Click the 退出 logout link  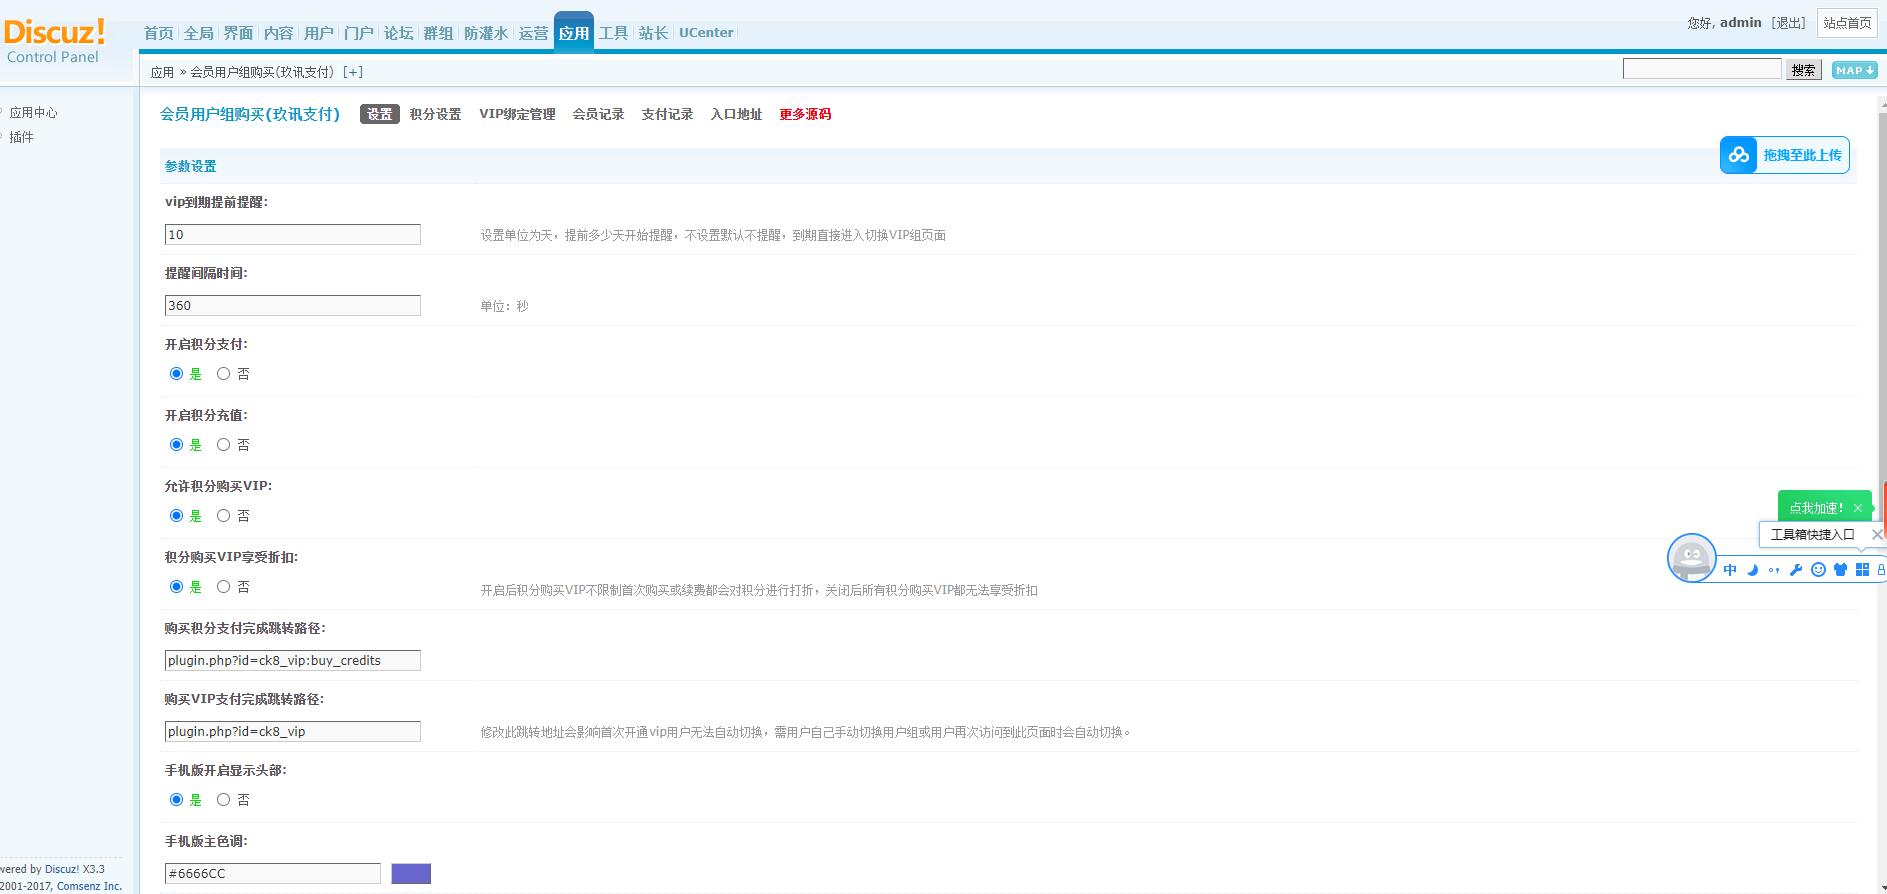[x=1788, y=23]
